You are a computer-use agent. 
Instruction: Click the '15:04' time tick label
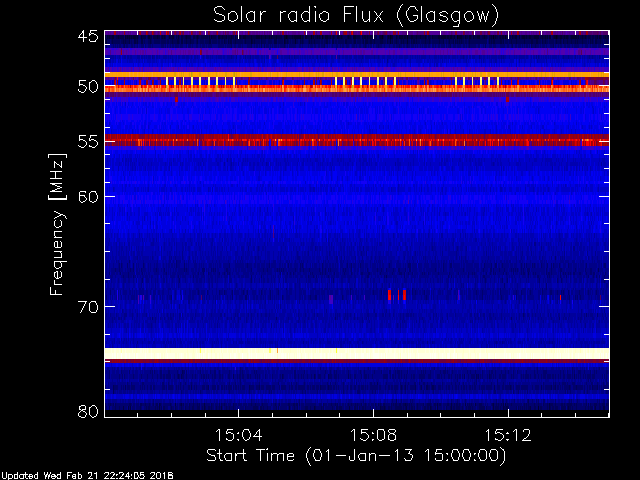[238, 436]
